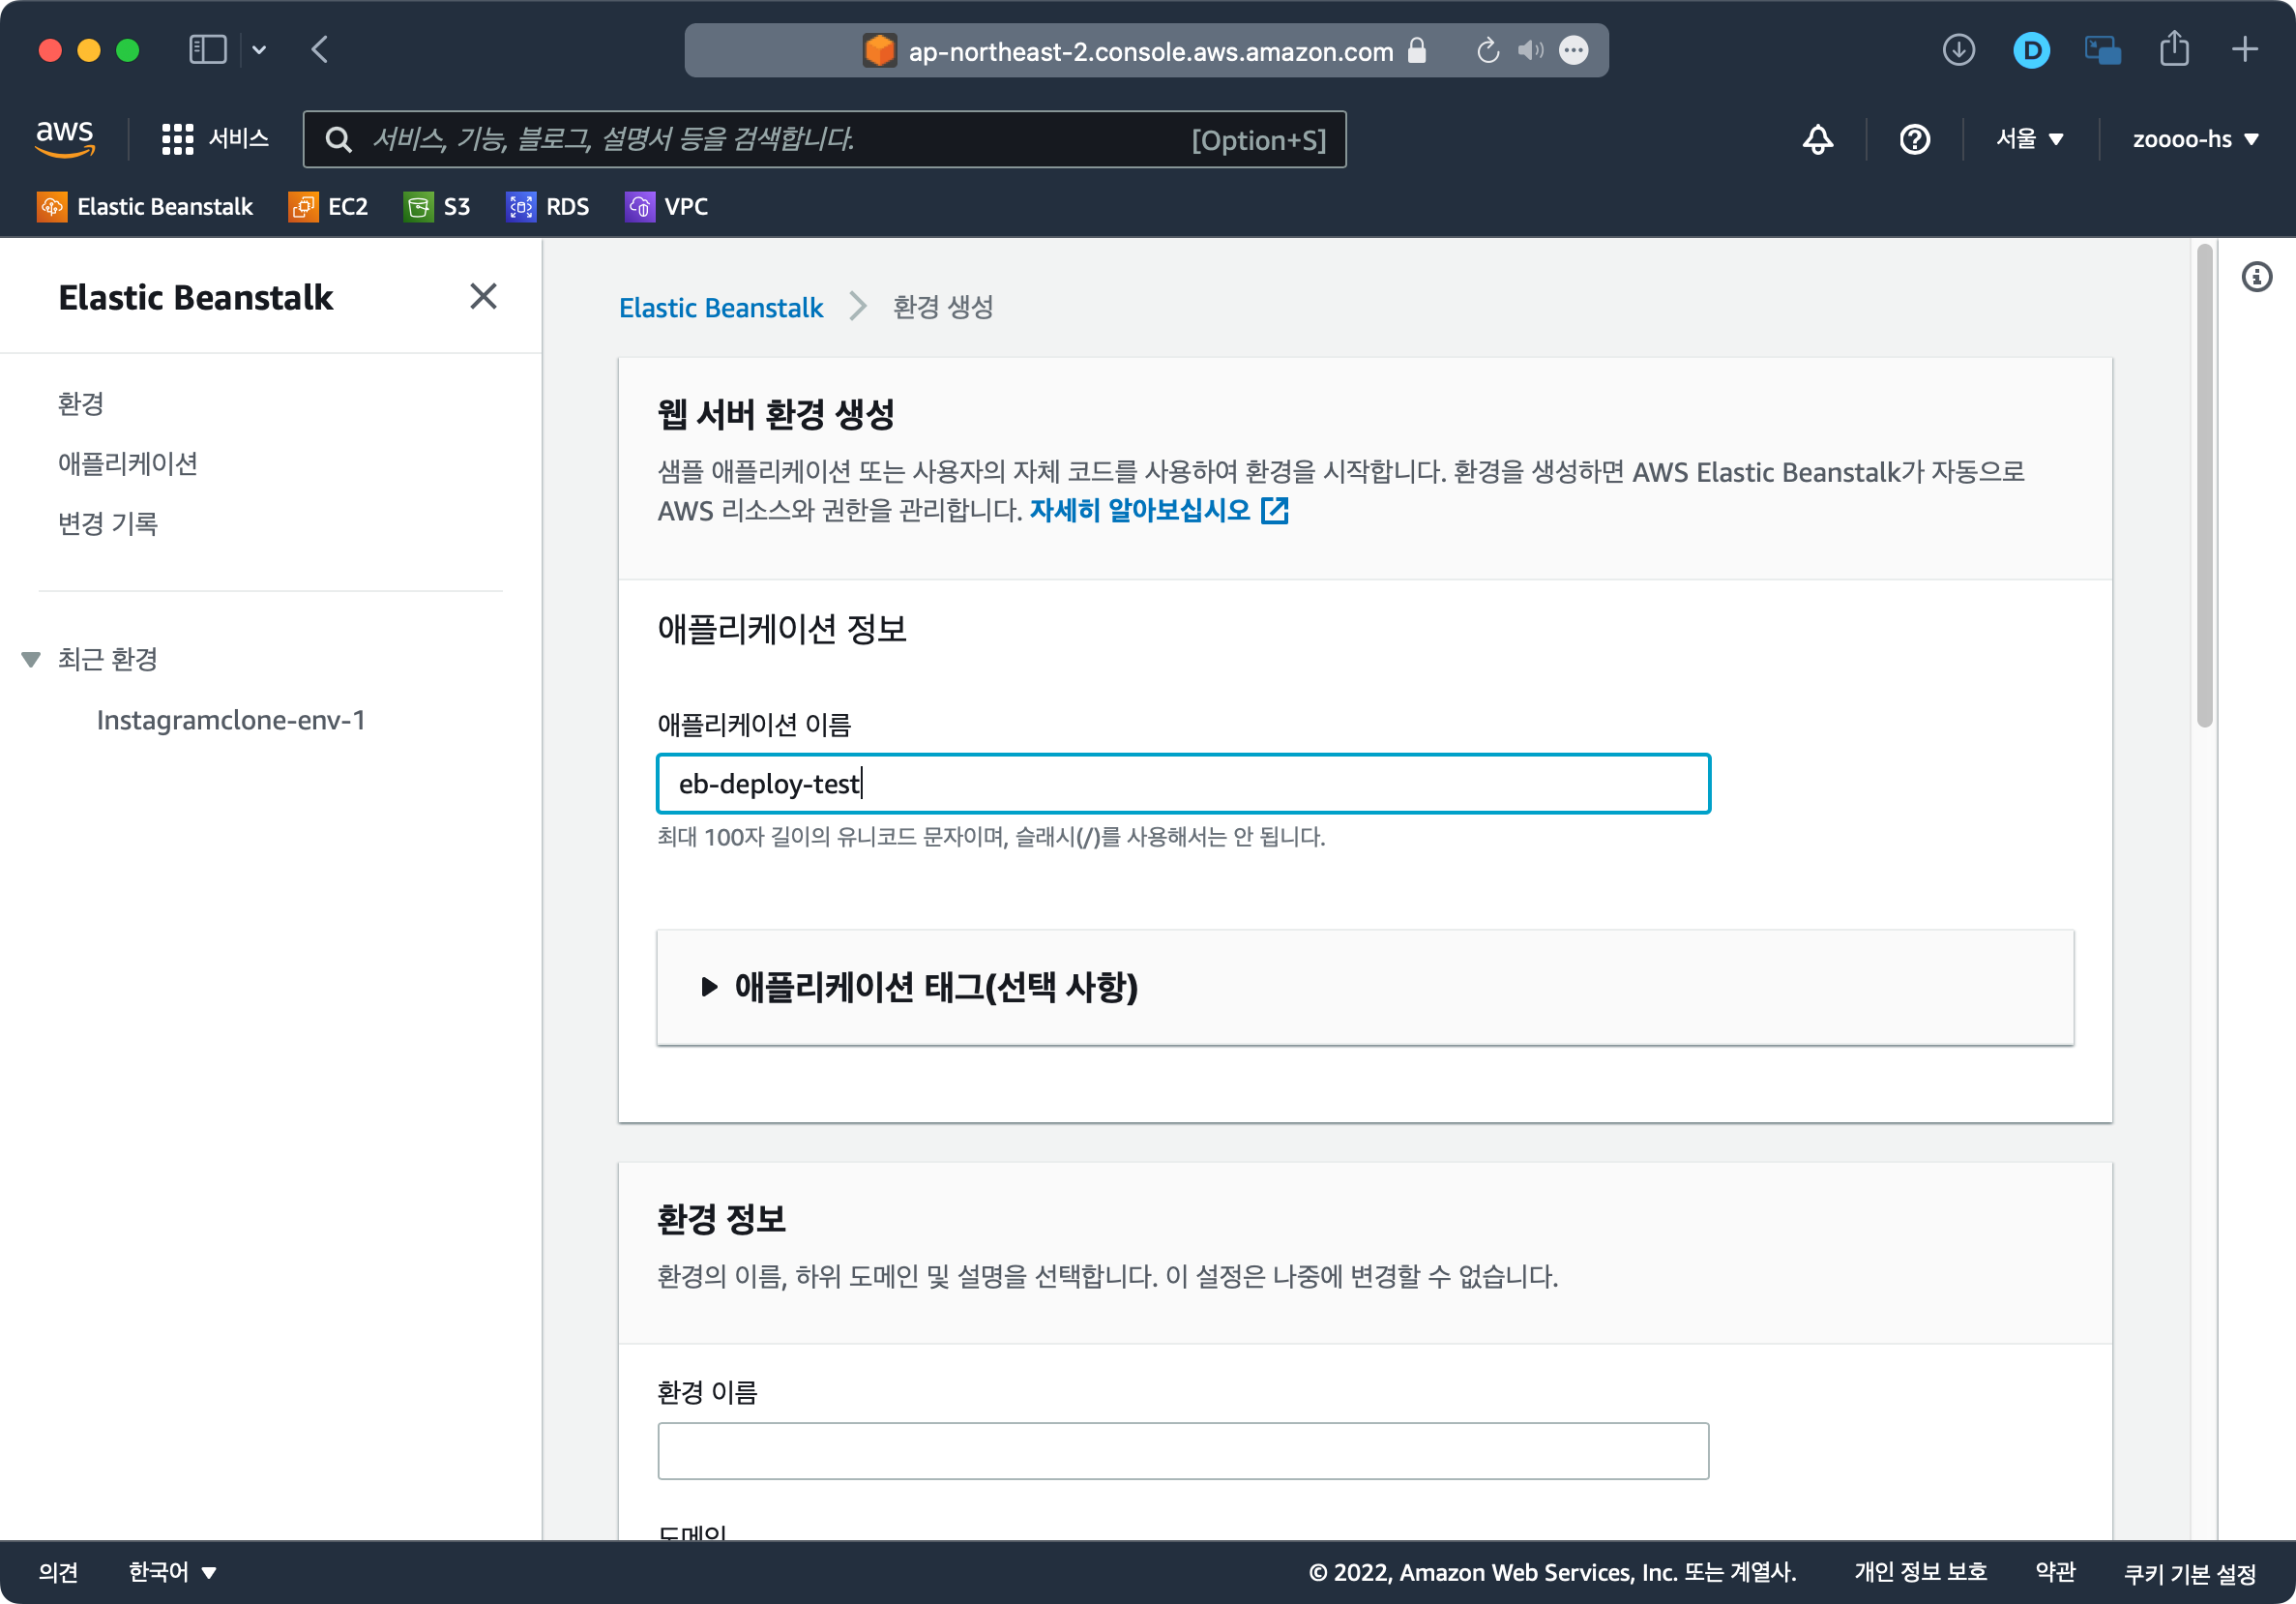Viewport: 2296px width, 1604px height.
Task: Open the services grid menu icon
Action: [x=177, y=139]
